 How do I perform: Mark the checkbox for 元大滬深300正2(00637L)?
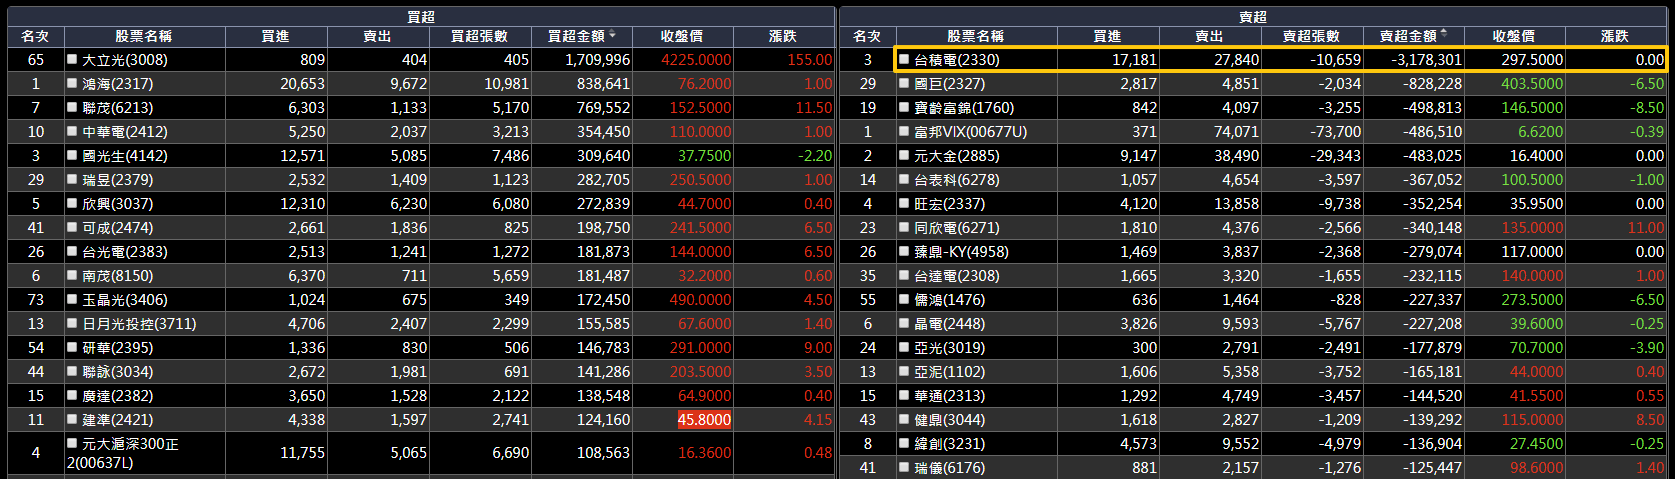[72, 443]
